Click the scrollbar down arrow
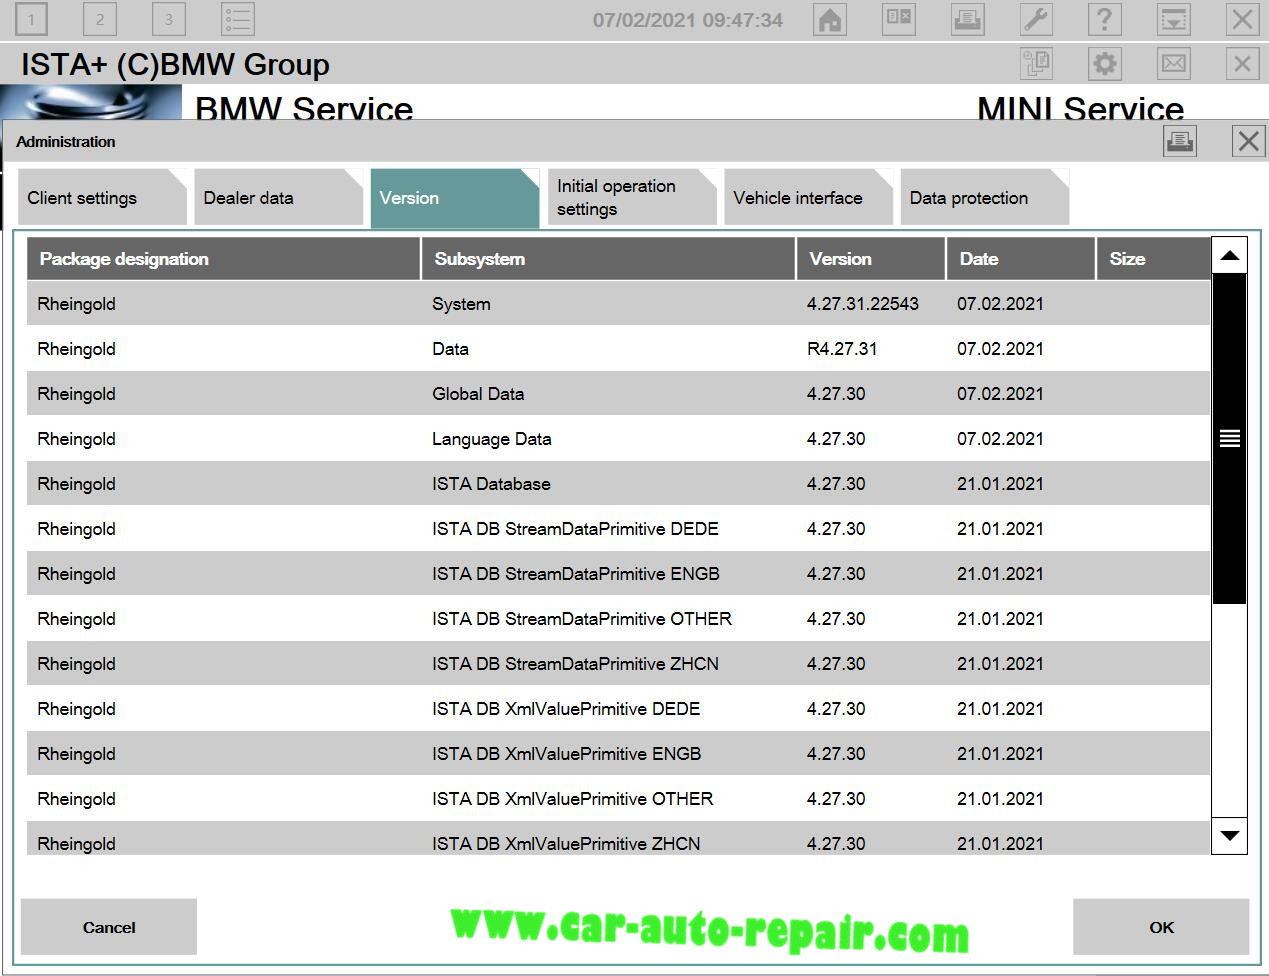Image resolution: width=1269 pixels, height=976 pixels. pyautogui.click(x=1229, y=835)
